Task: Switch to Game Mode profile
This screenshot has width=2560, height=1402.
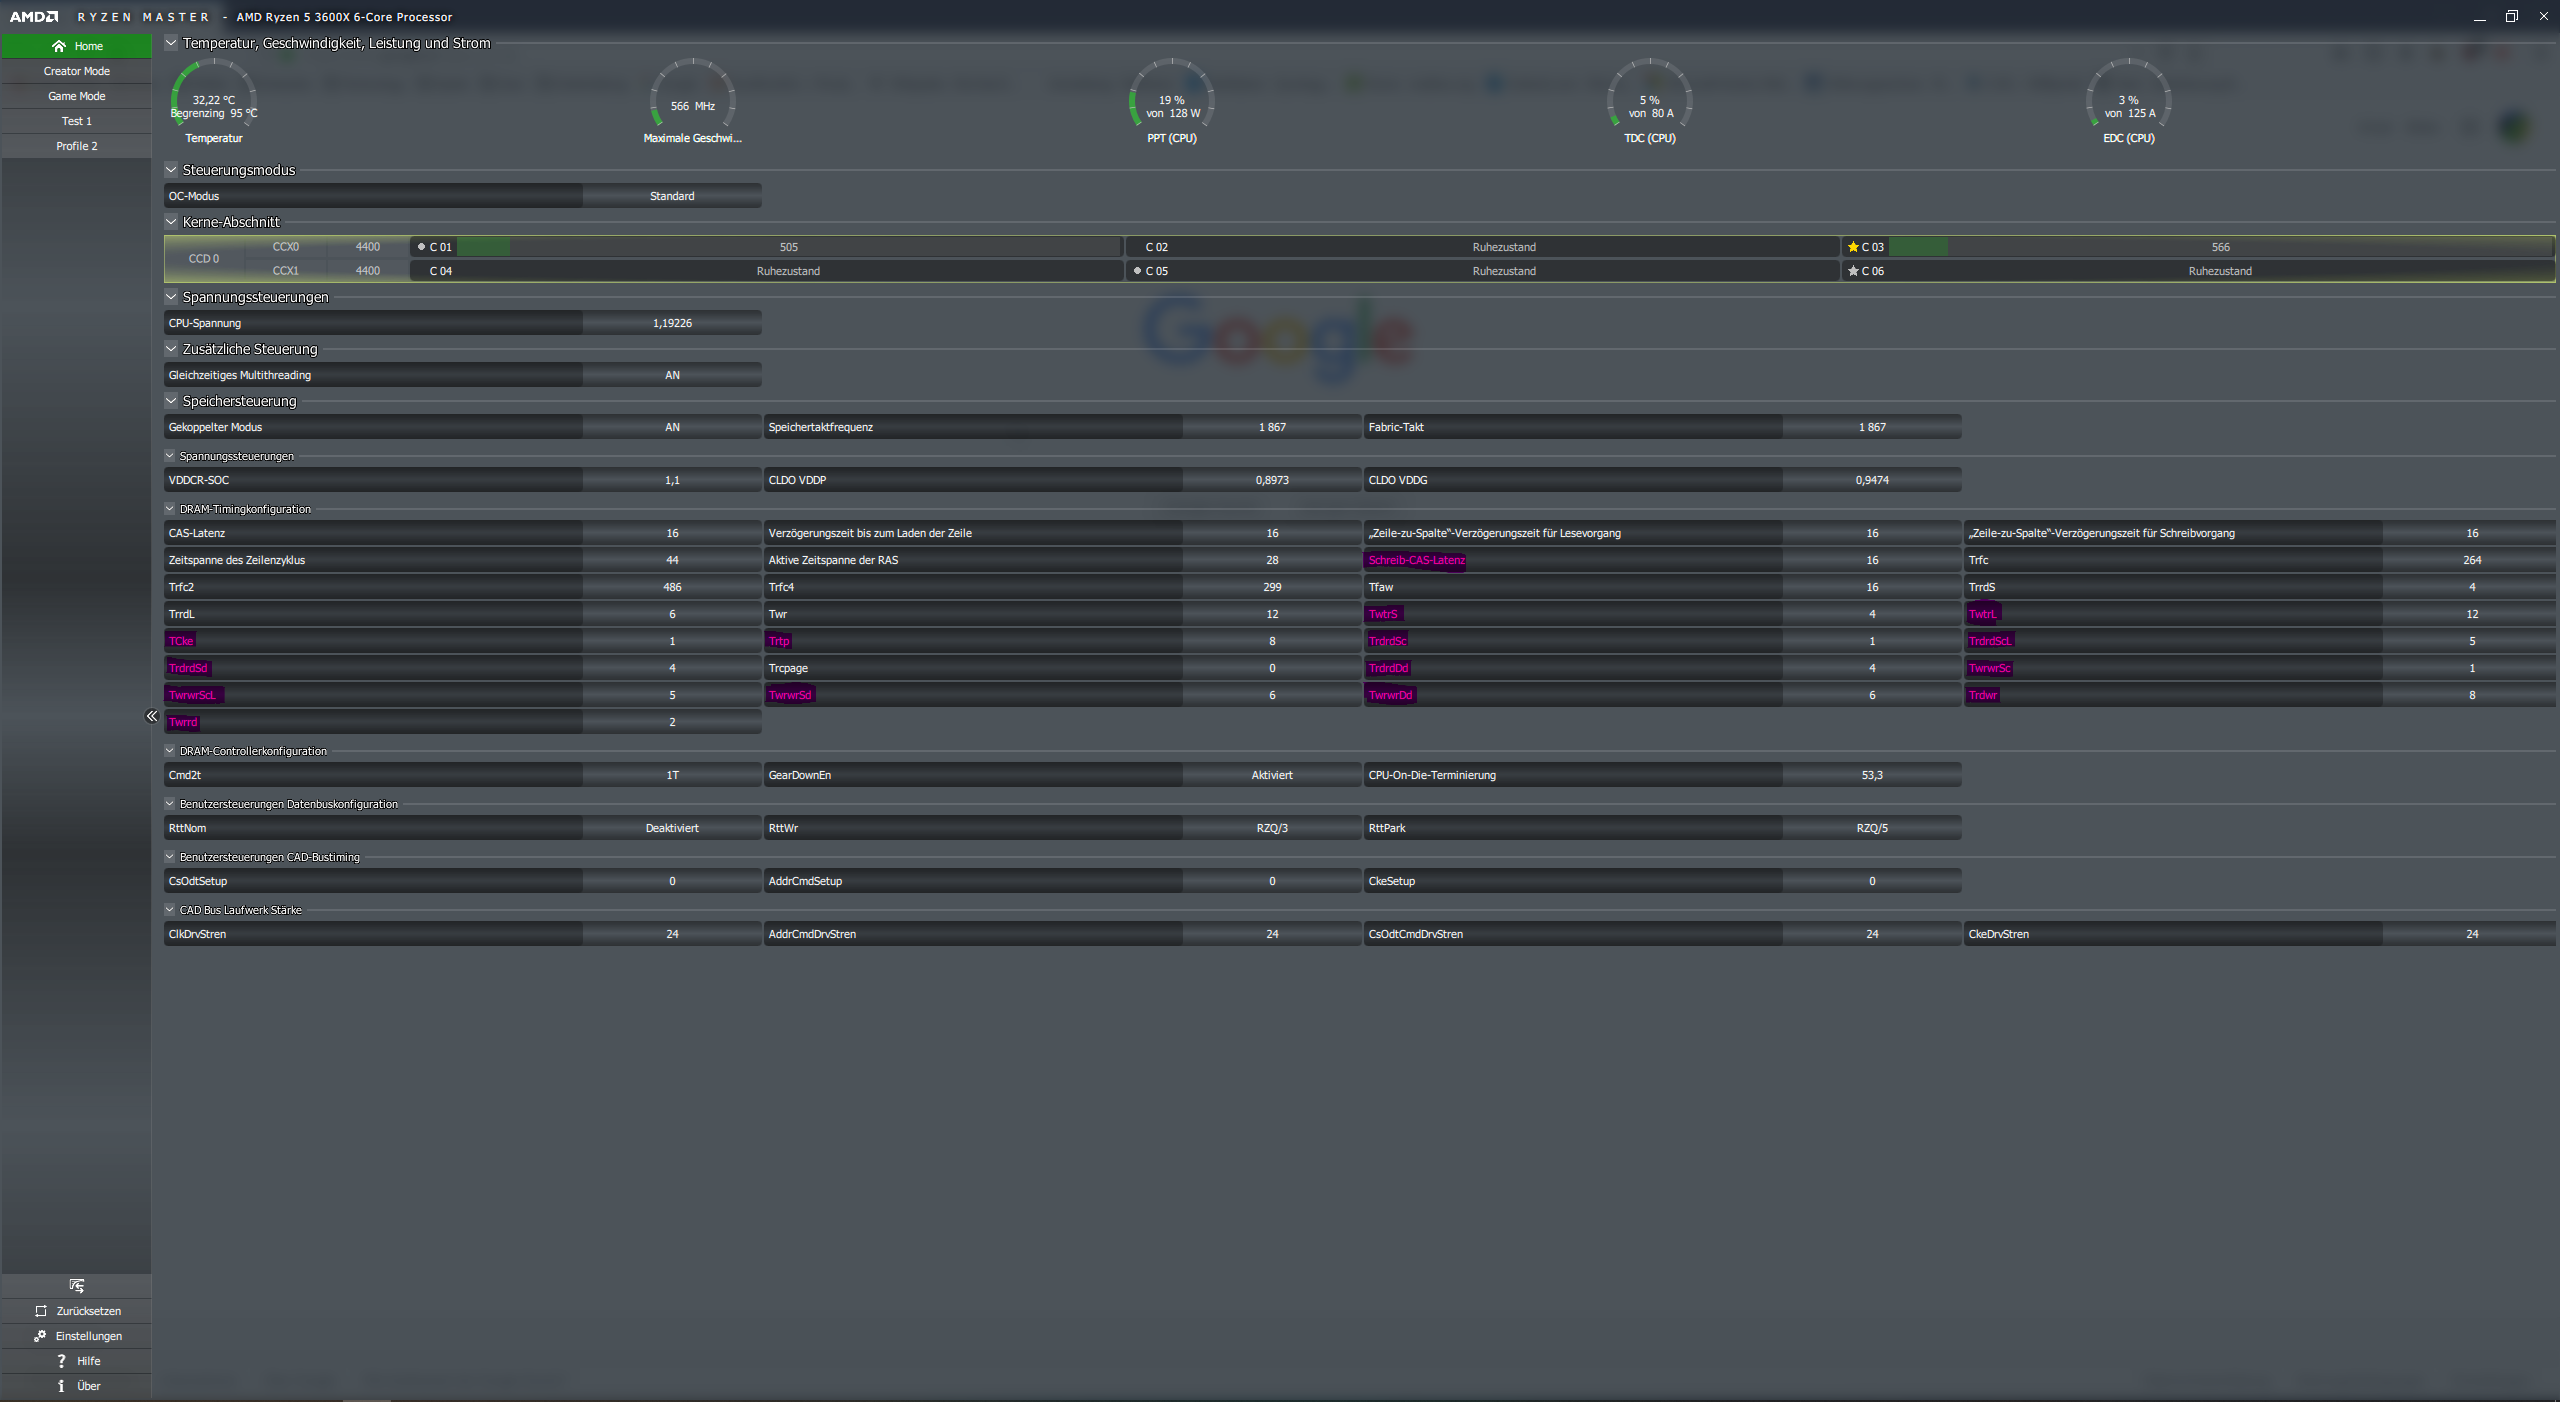Action: [x=77, y=96]
